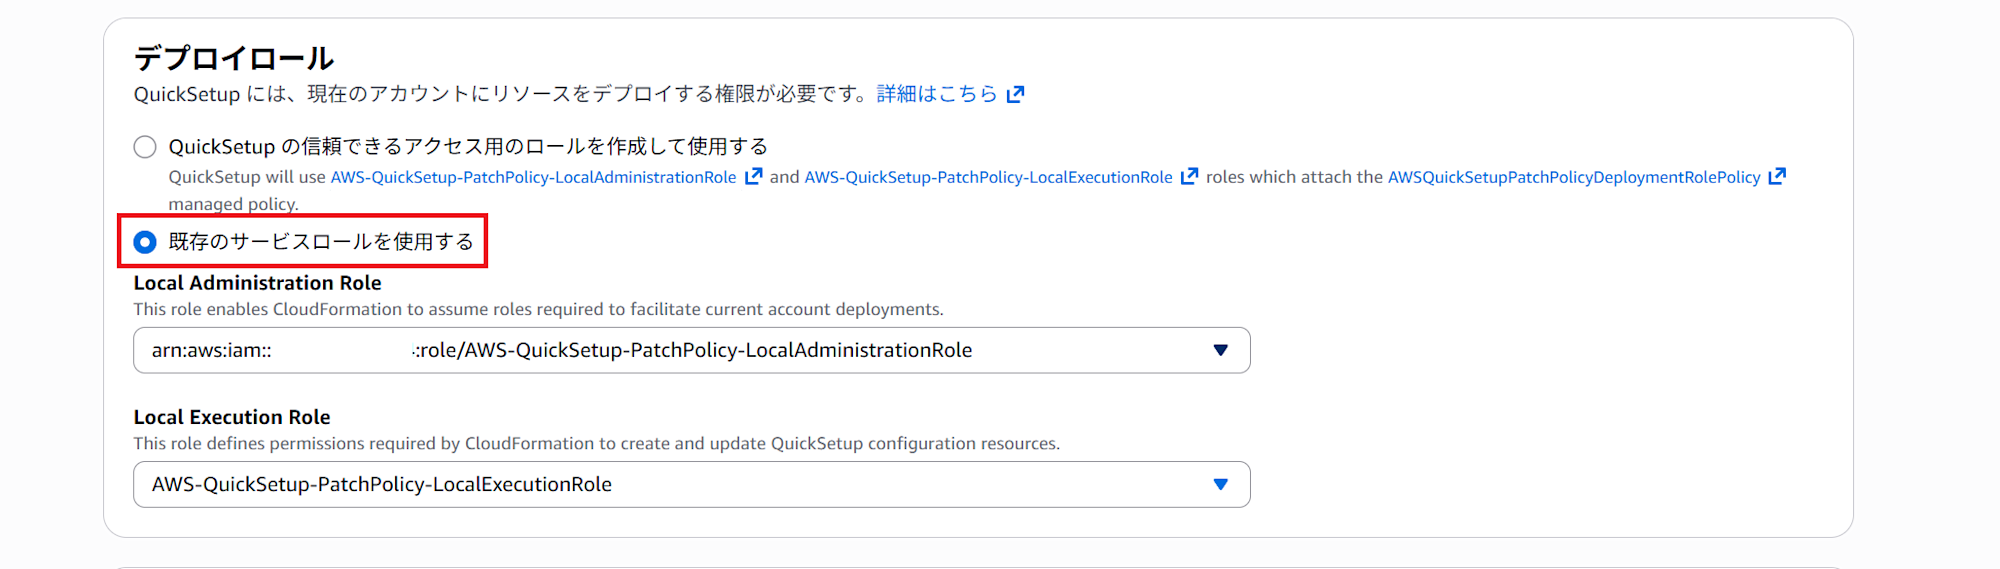2000x569 pixels.
Task: Click the デプロイロール section heading
Action: (x=234, y=58)
